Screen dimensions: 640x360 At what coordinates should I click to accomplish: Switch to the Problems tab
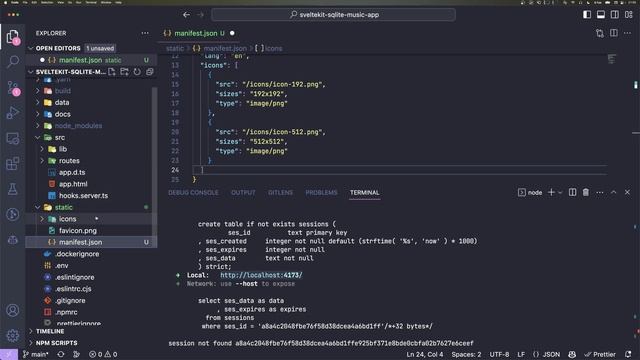321,192
